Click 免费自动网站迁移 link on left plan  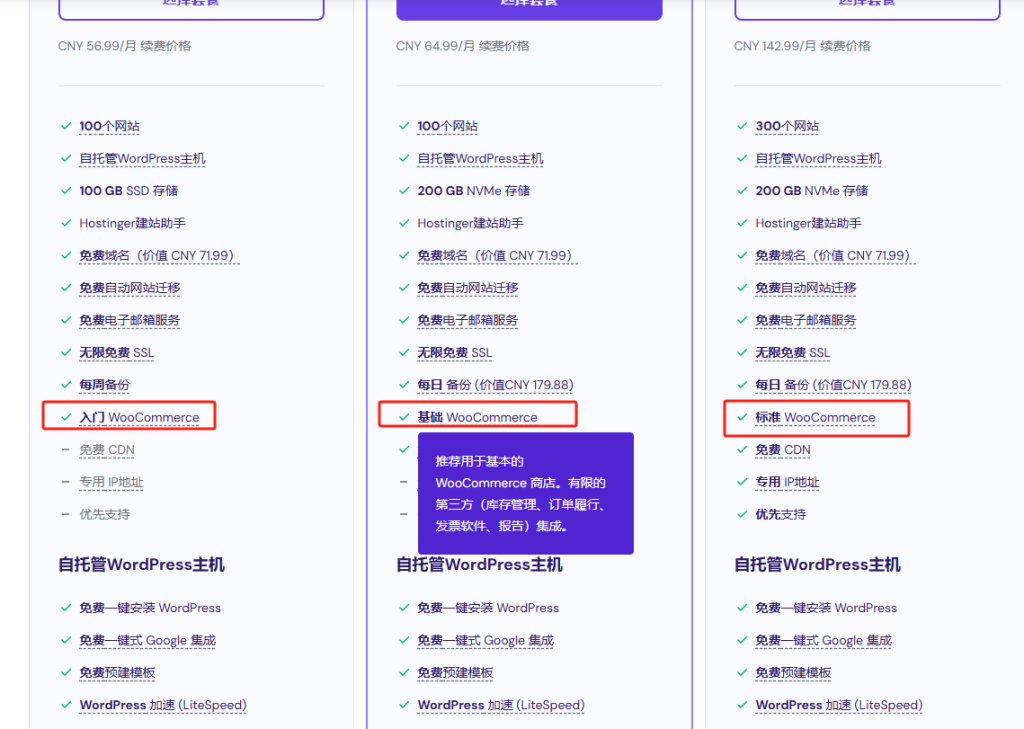pos(129,287)
